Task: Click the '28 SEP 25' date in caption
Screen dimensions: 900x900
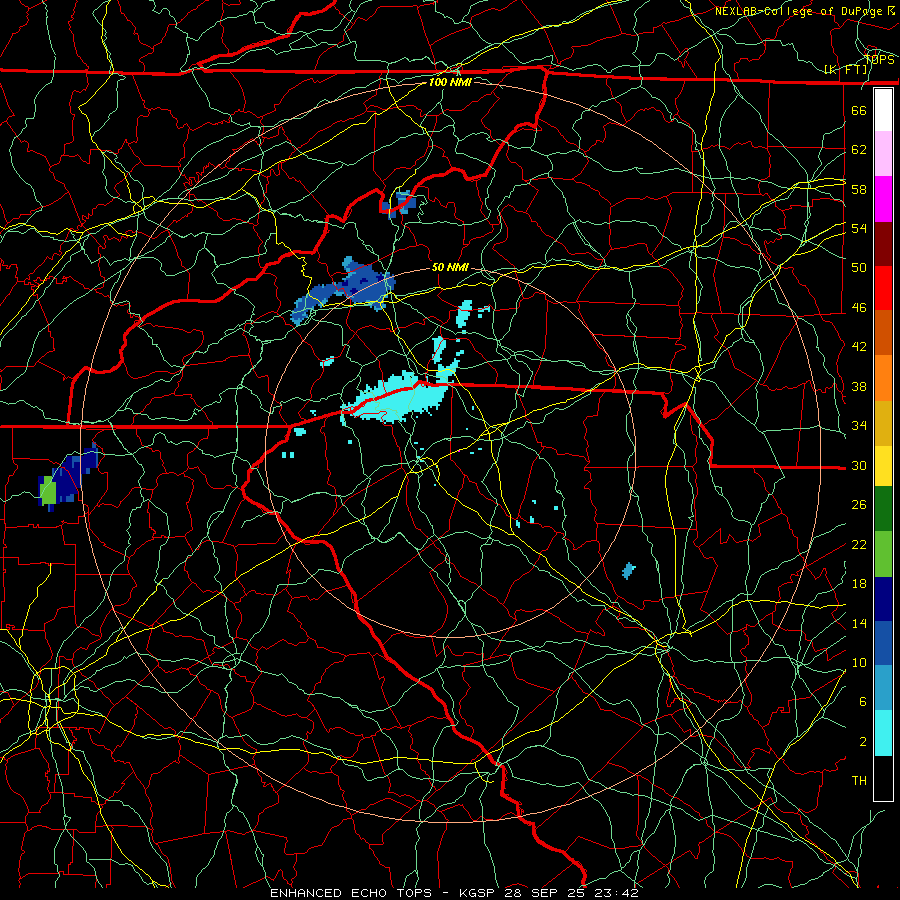Action: pyautogui.click(x=546, y=893)
